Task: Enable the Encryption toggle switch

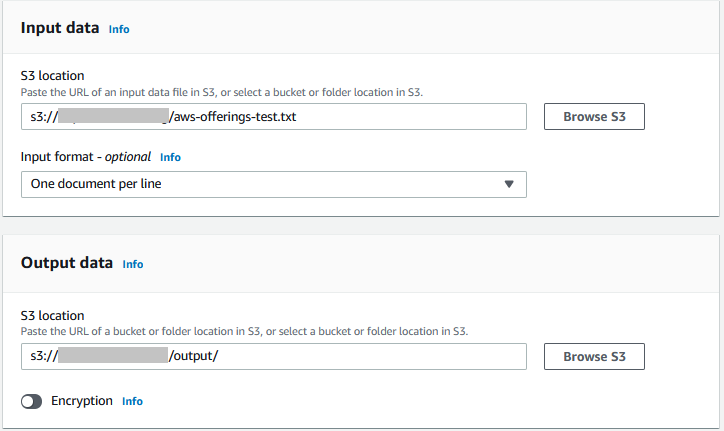Action: pos(32,401)
